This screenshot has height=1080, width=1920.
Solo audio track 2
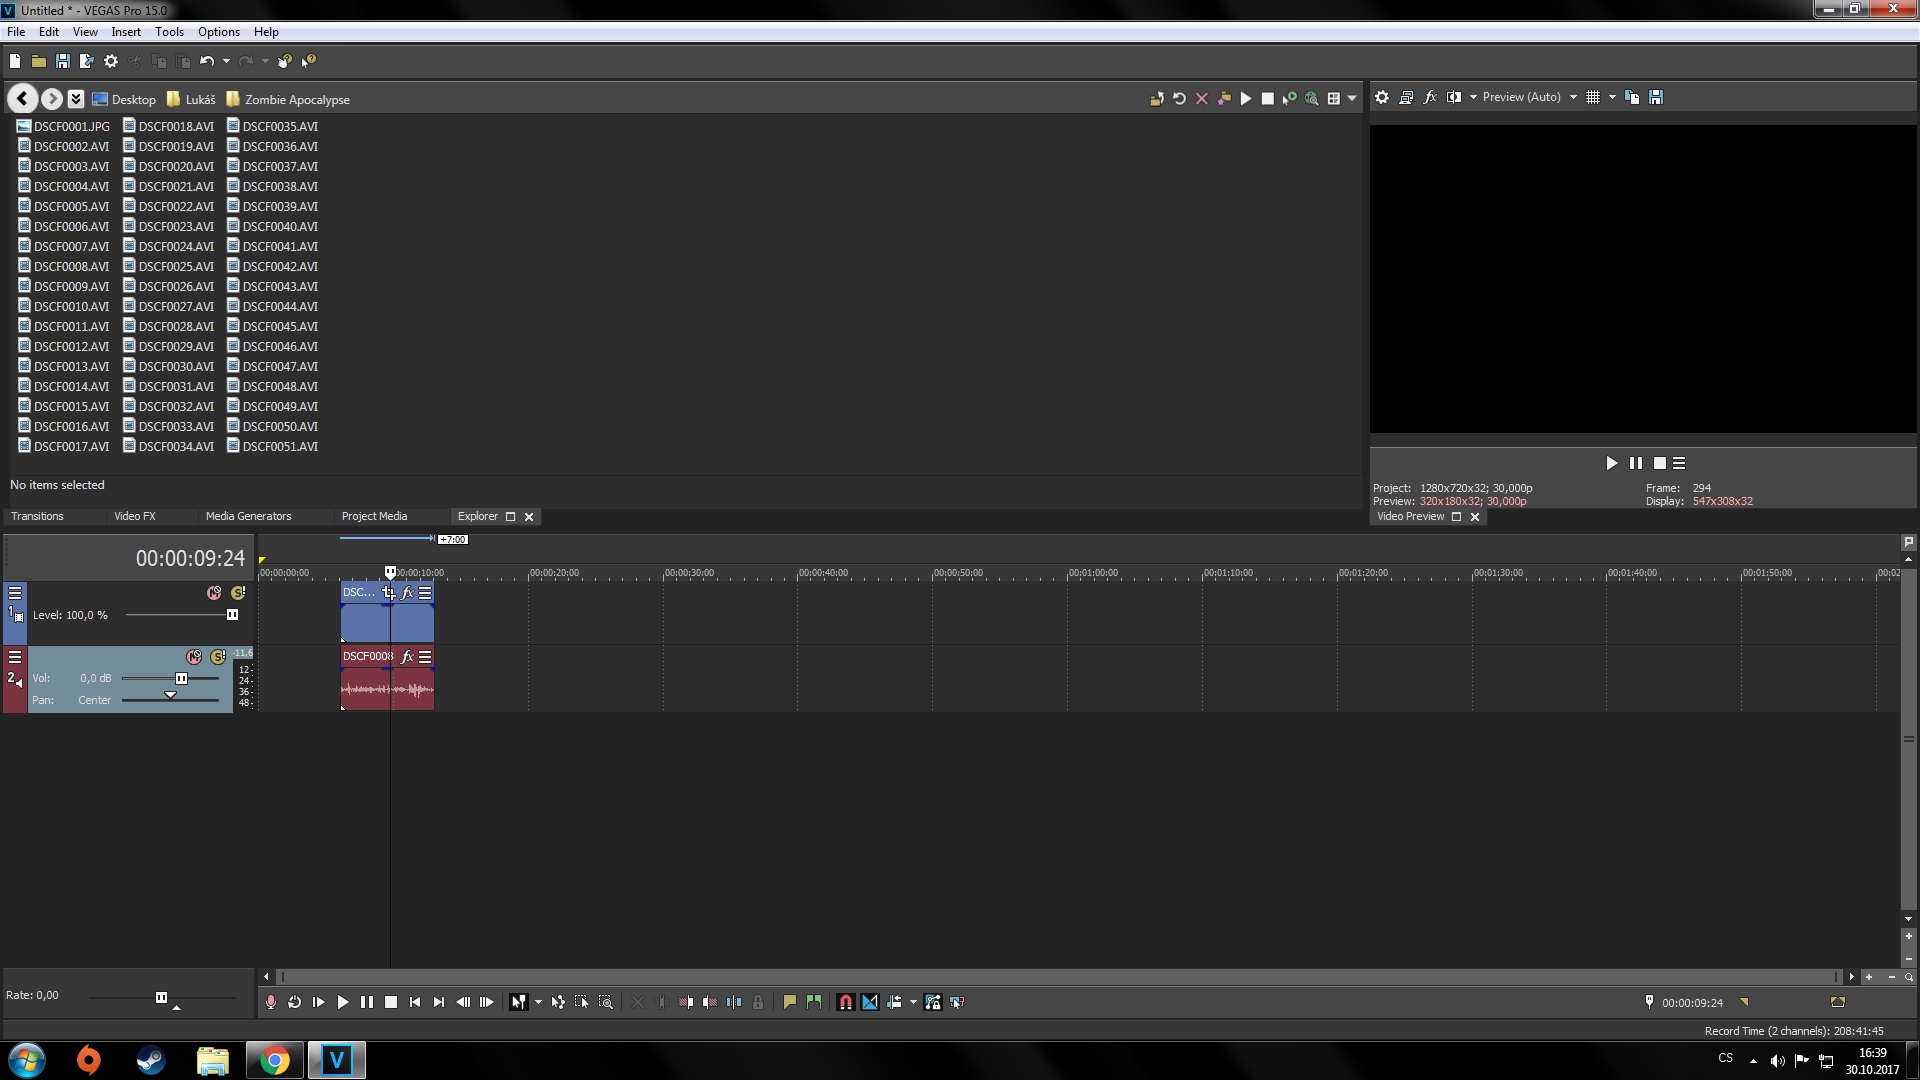click(218, 657)
